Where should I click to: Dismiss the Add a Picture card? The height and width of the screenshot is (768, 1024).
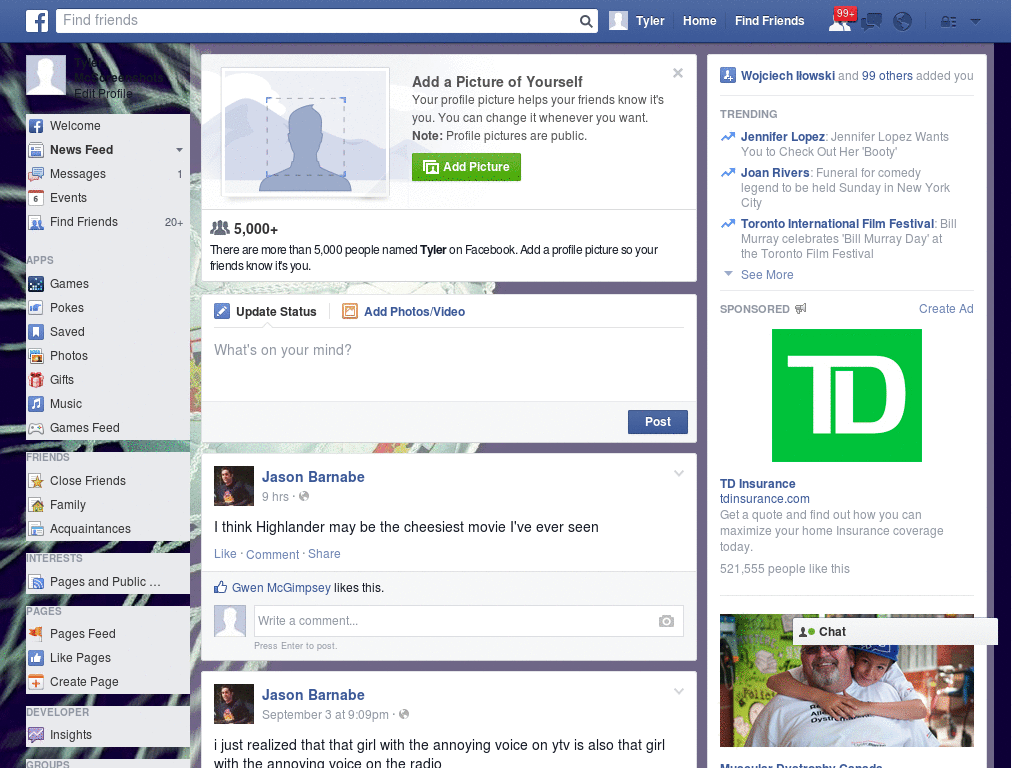(x=678, y=73)
